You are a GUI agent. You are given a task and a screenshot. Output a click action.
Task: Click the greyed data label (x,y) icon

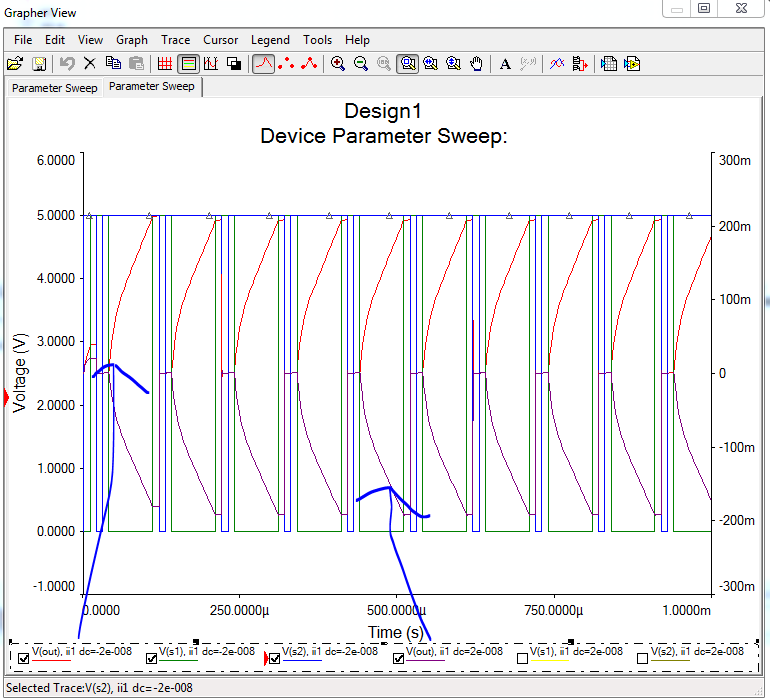[528, 64]
